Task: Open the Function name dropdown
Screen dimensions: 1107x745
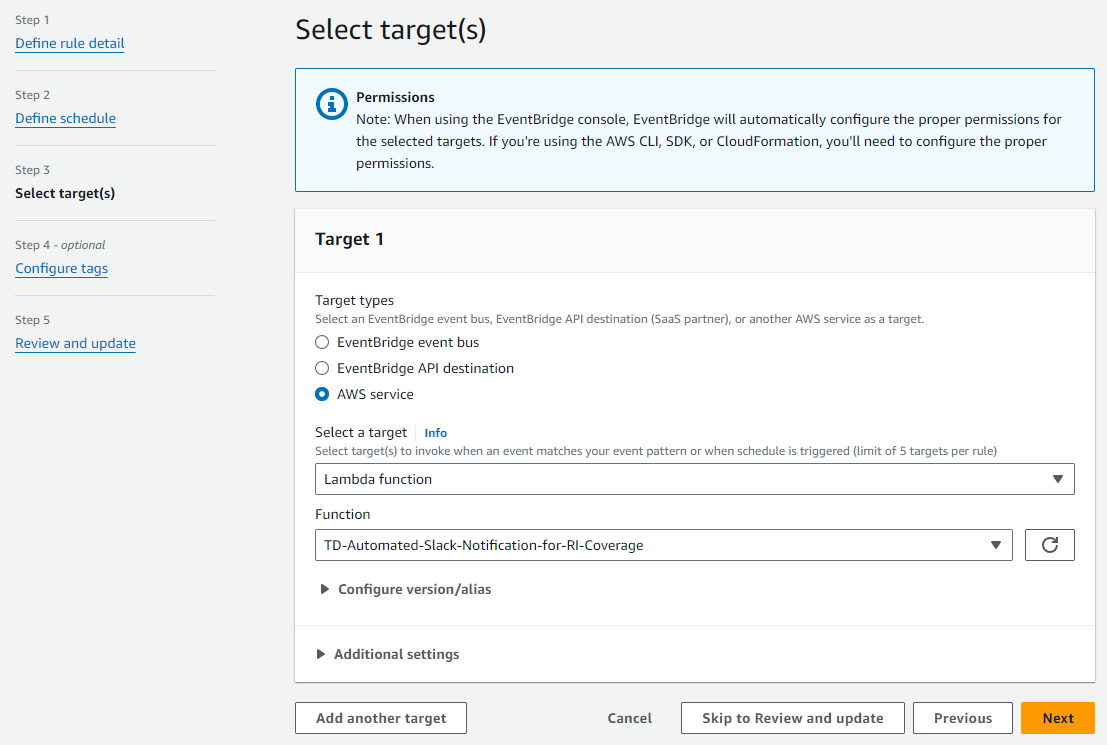Action: point(664,545)
